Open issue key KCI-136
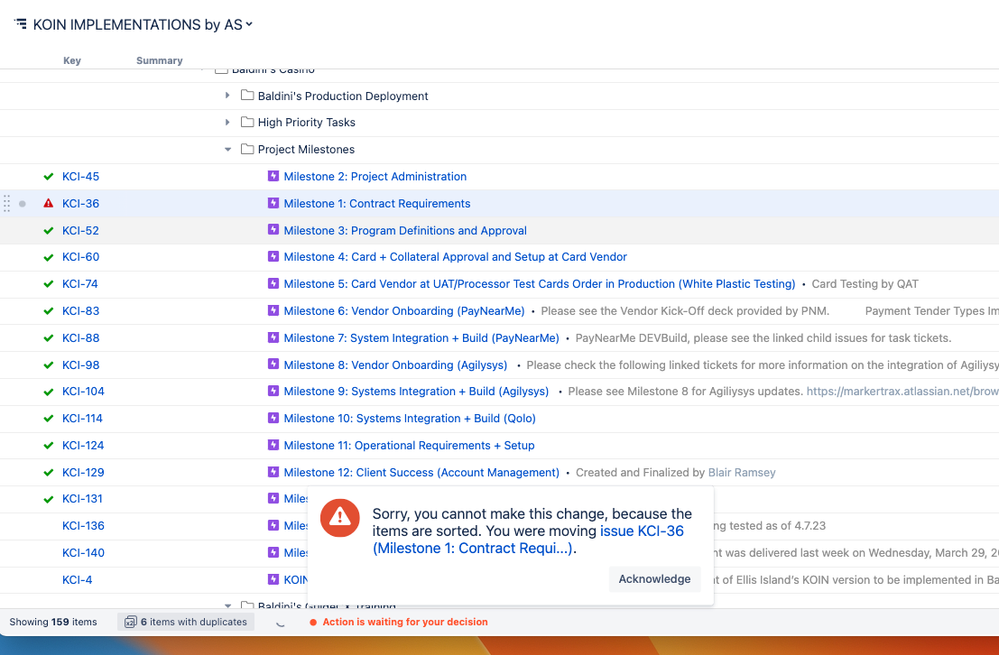Viewport: 999px width, 655px height. 83,526
